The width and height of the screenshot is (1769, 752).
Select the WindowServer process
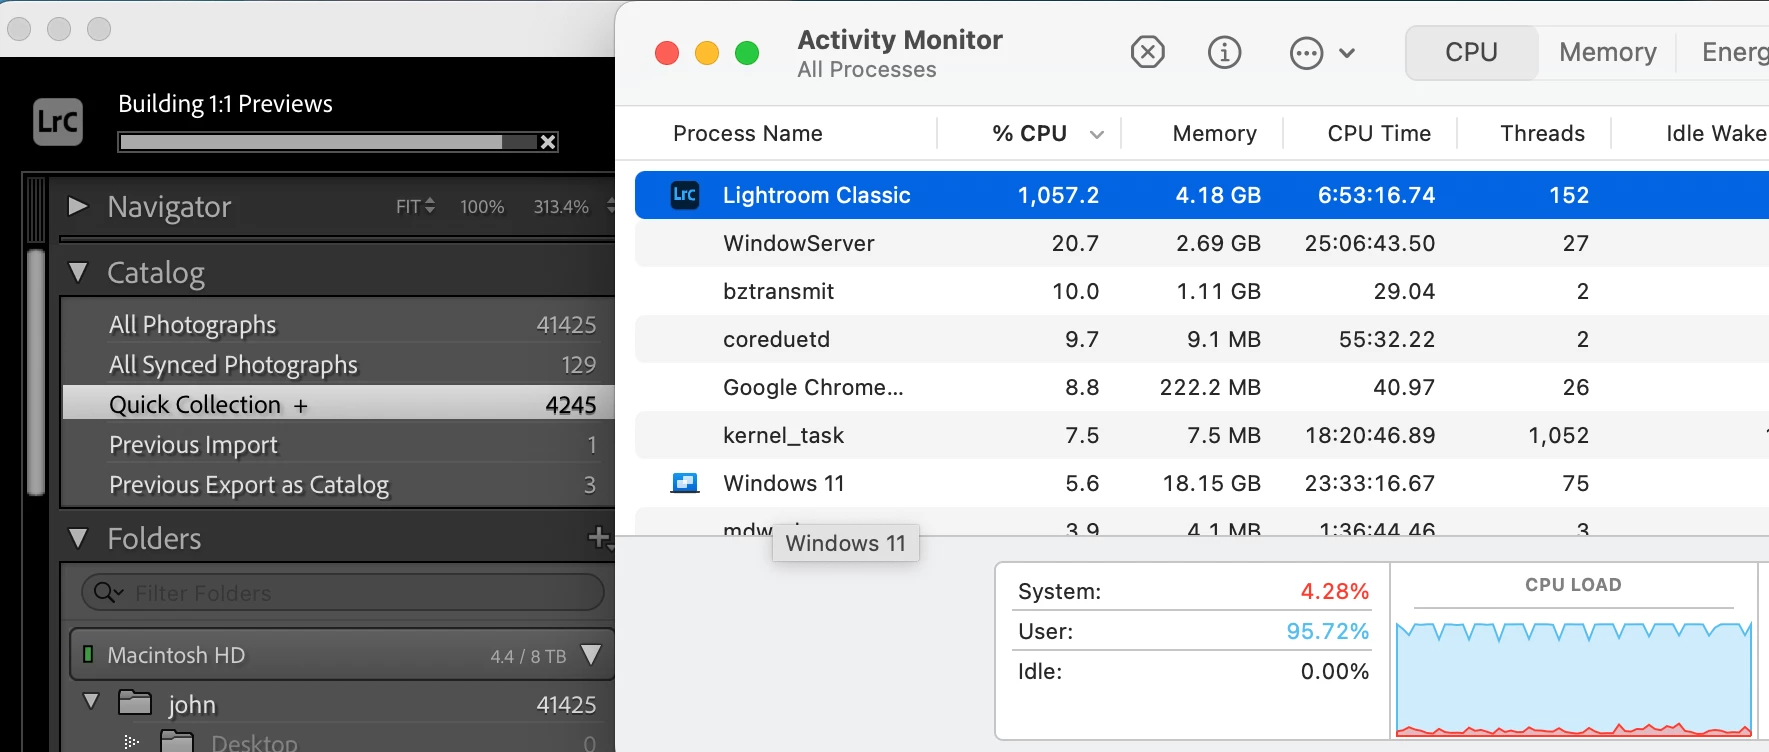(1202, 243)
